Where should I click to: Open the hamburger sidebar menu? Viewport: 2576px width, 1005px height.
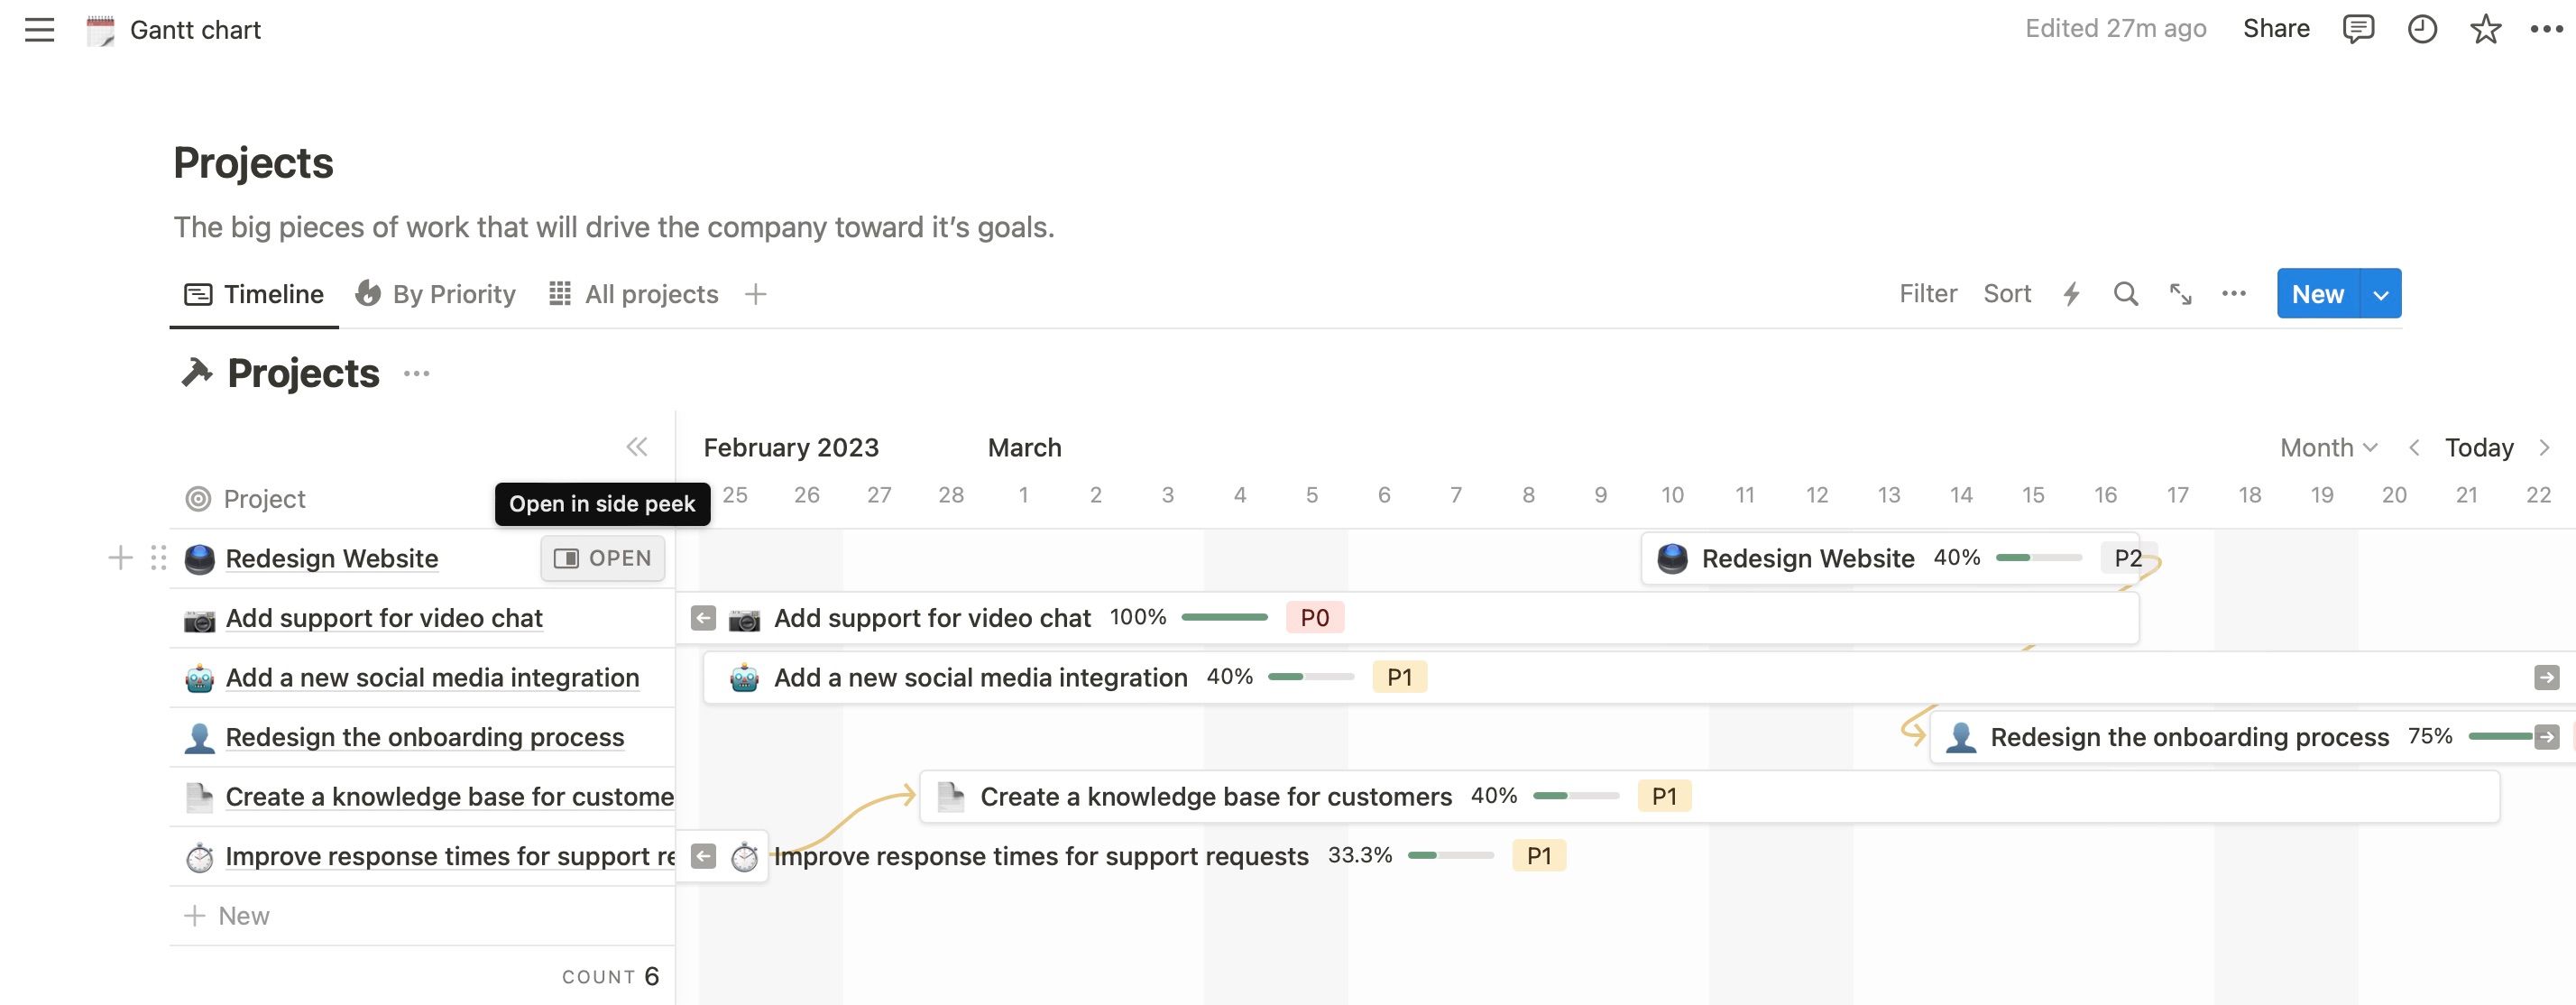click(x=40, y=30)
